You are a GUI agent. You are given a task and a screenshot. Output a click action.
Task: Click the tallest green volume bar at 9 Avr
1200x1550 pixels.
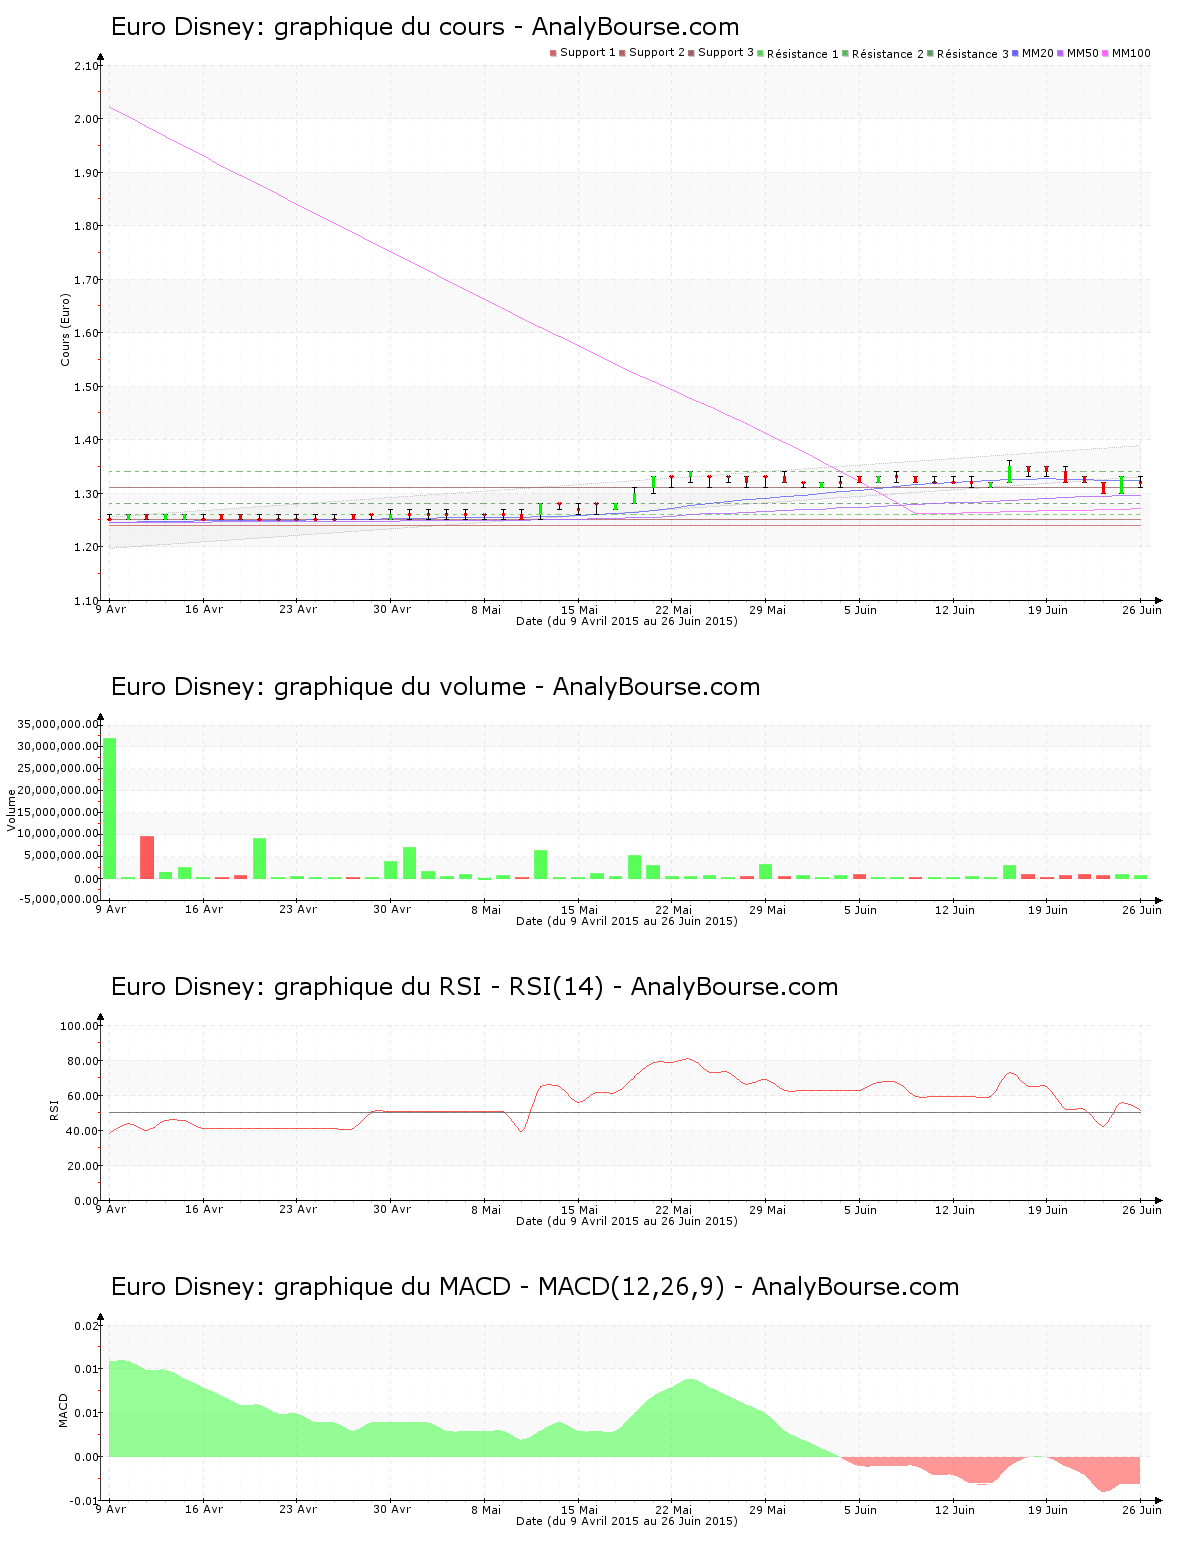(109, 808)
